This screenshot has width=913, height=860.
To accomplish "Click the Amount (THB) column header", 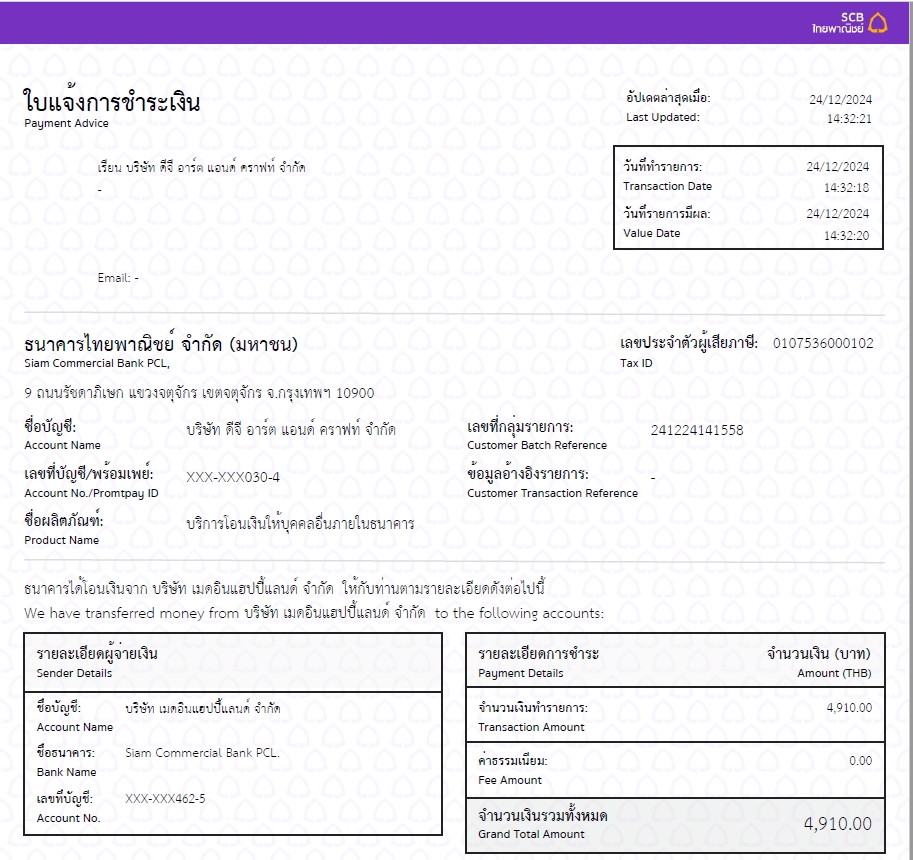I will pos(834,673).
